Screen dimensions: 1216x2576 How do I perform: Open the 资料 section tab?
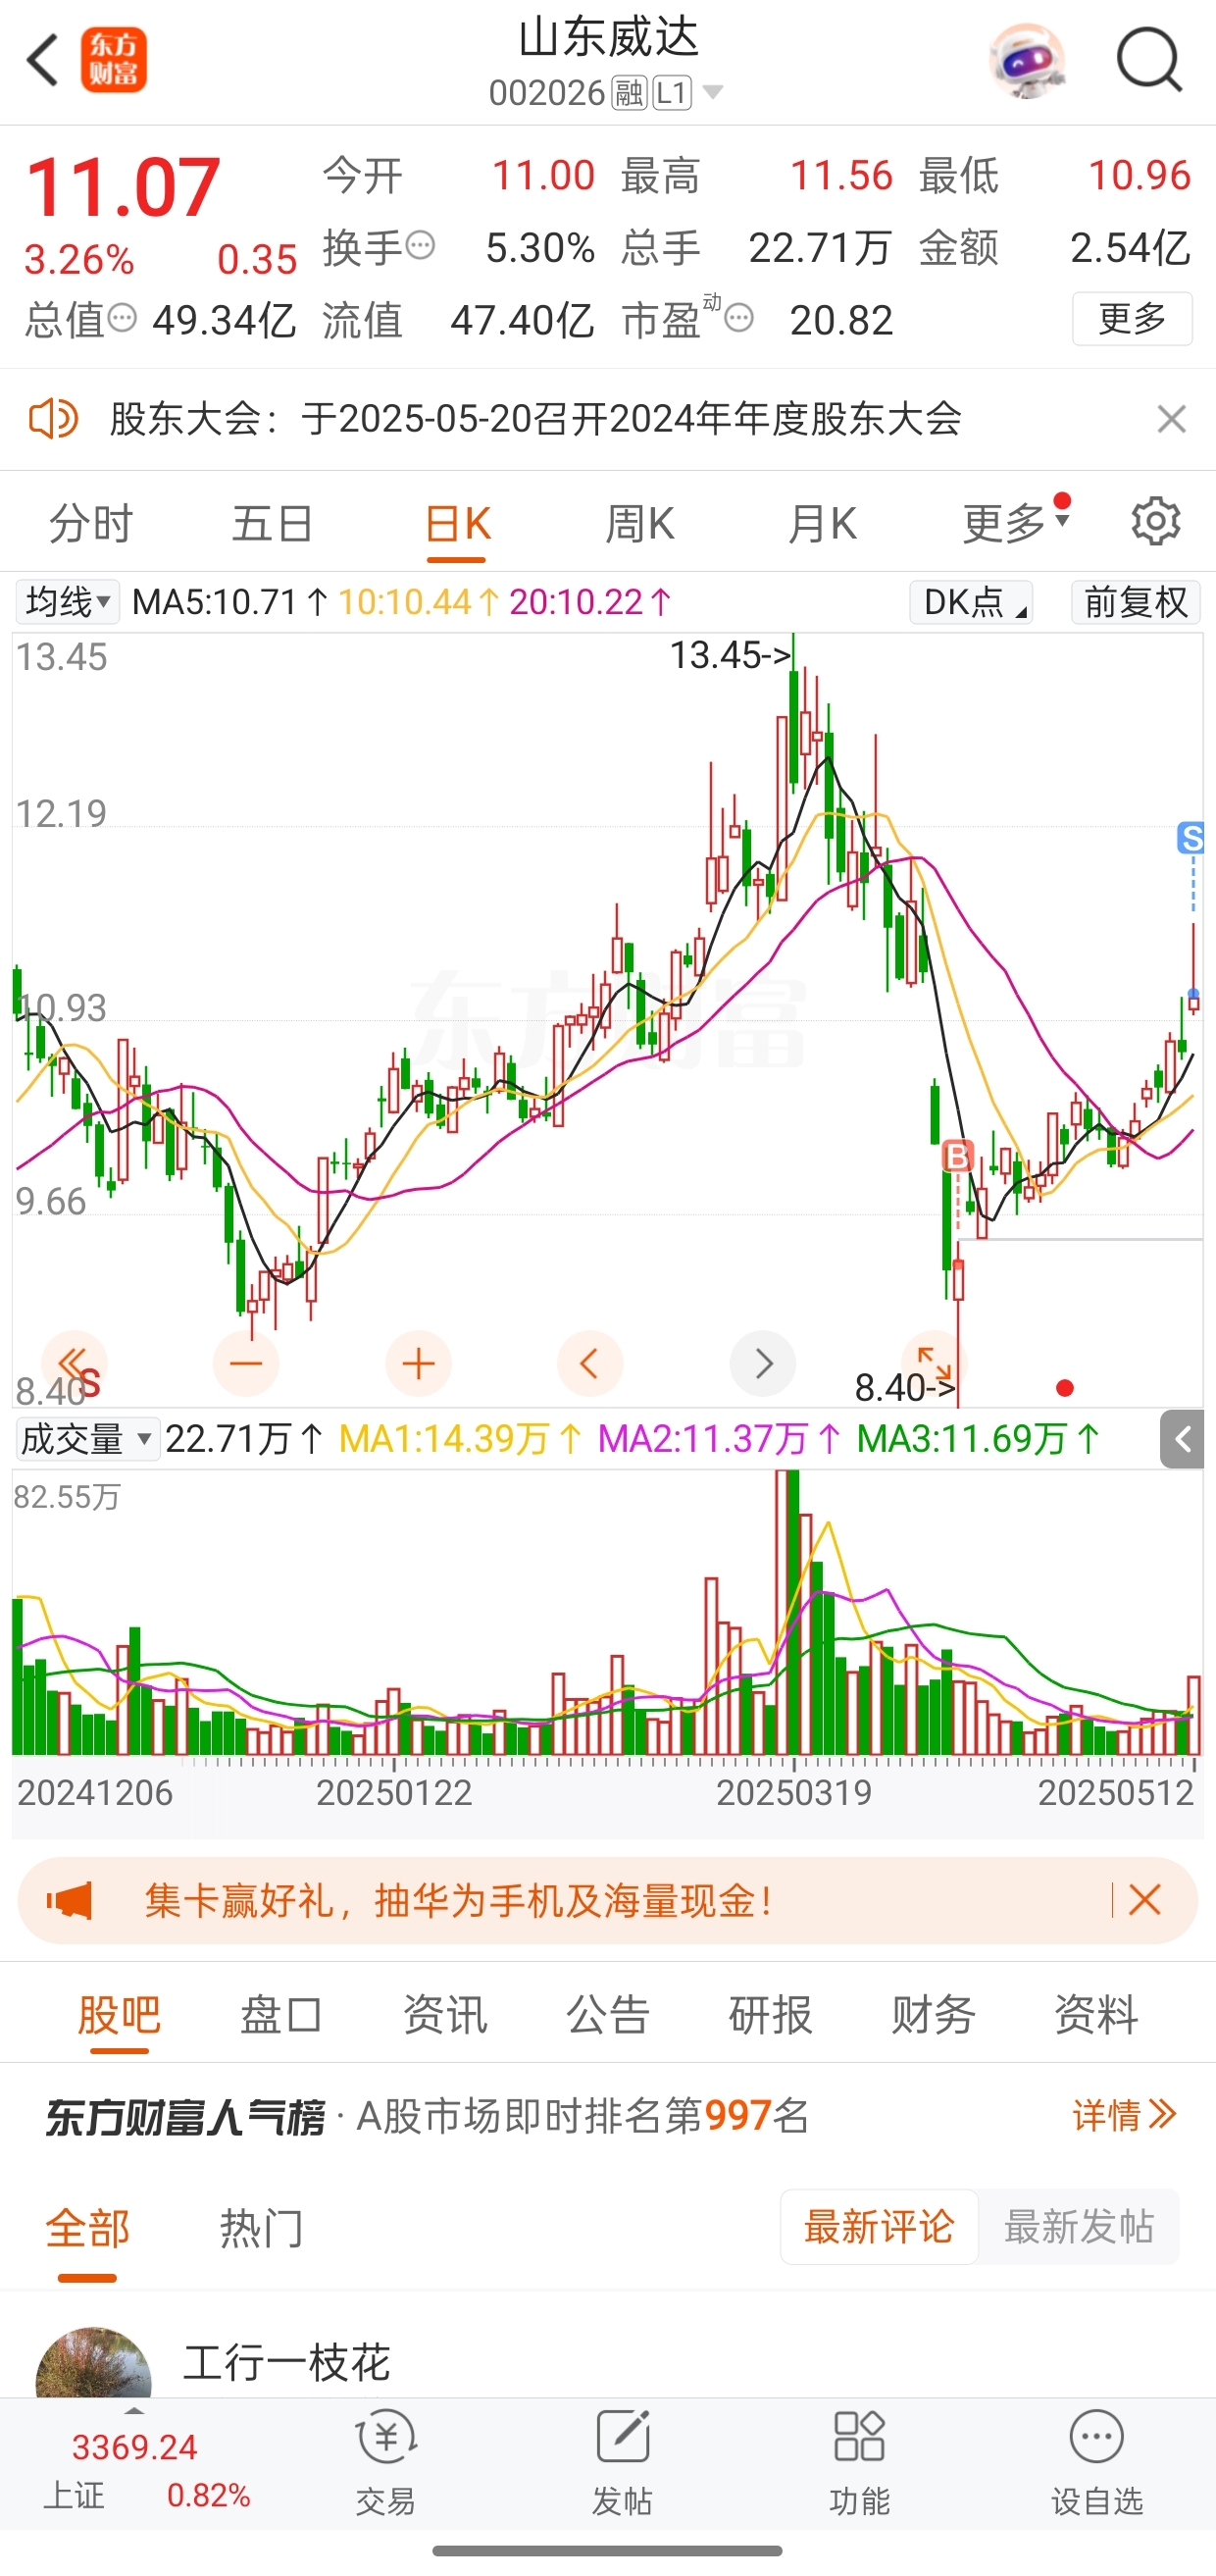1096,2015
